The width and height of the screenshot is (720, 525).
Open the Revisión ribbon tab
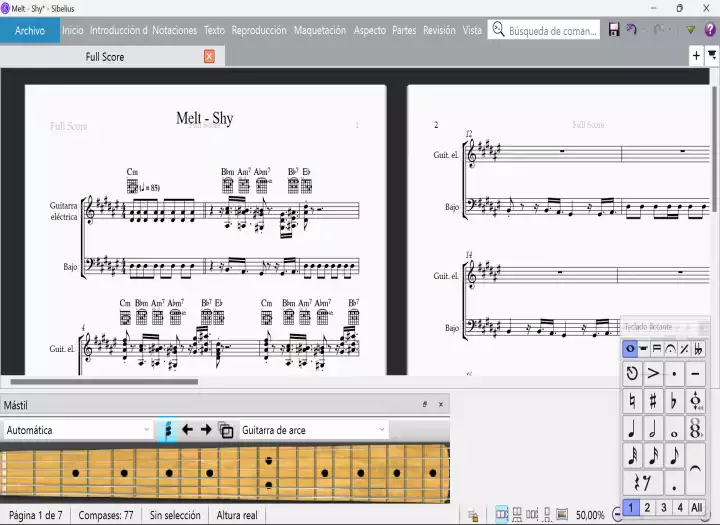(439, 30)
